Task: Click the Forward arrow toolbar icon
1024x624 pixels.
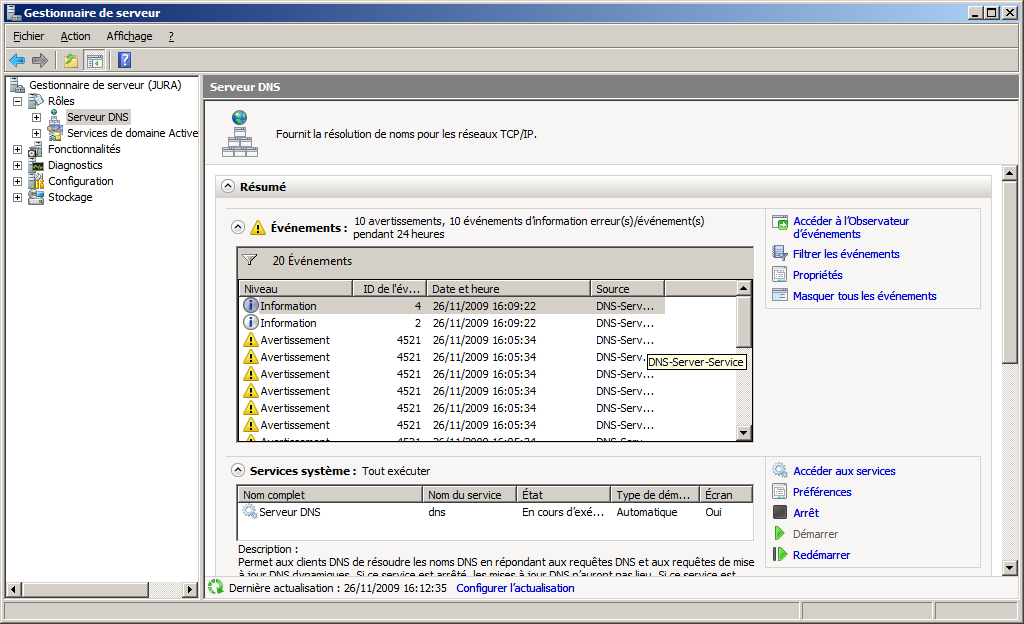Action: click(x=40, y=60)
